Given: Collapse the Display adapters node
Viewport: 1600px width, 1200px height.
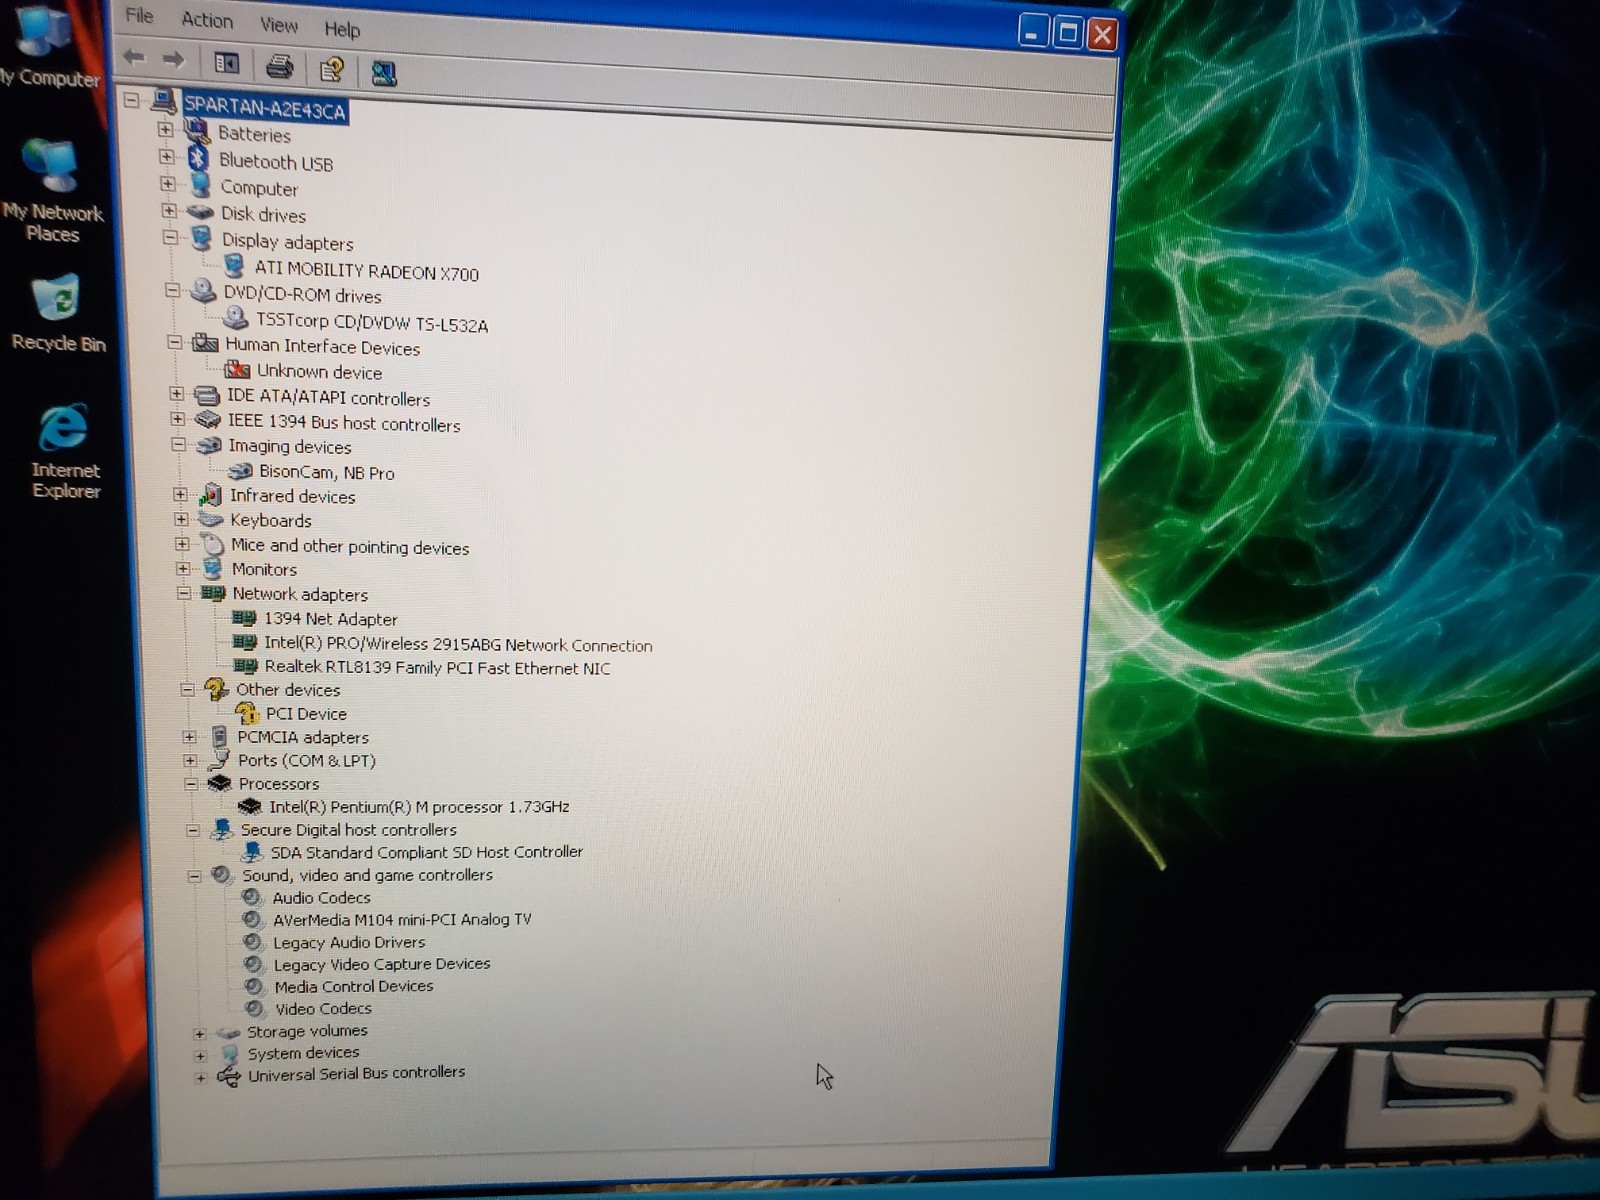Looking at the screenshot, I should click(171, 237).
